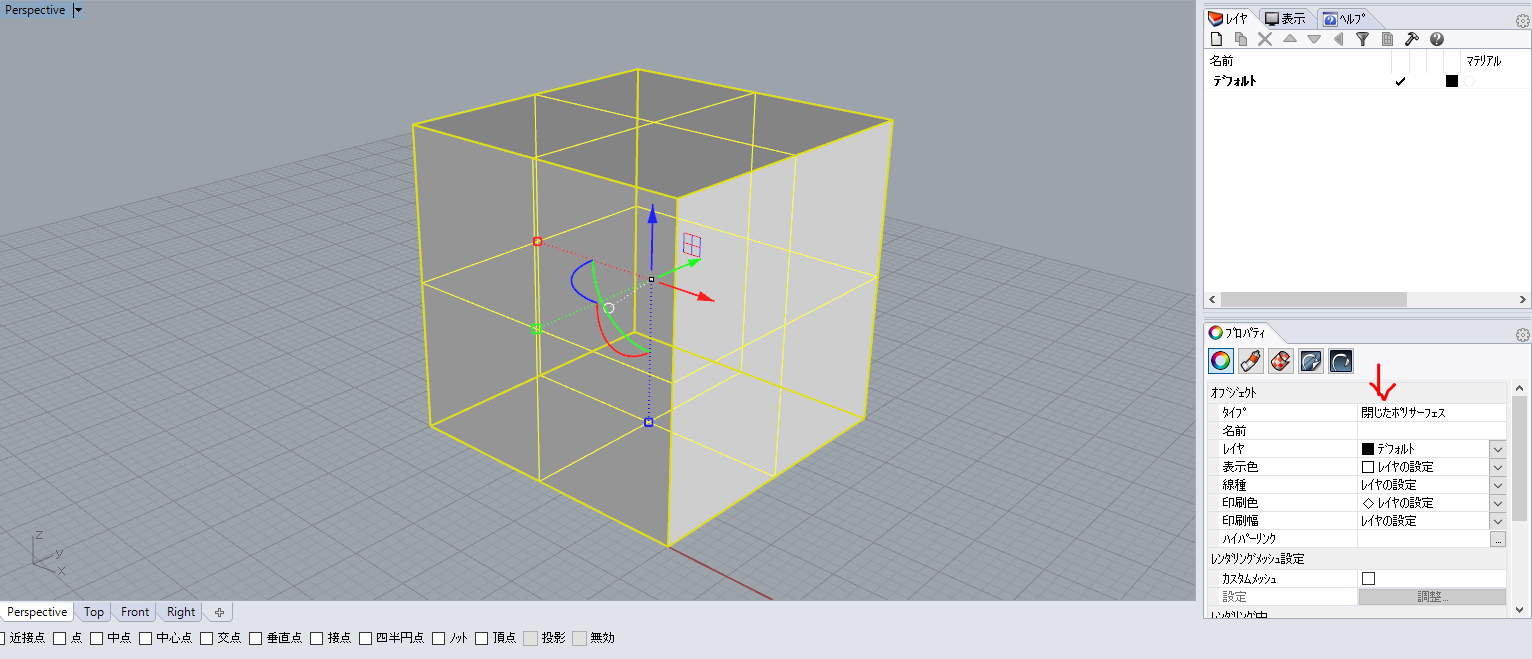Image resolution: width=1532 pixels, height=659 pixels.
Task: Click the gumball planar move grid handle
Action: [x=692, y=244]
